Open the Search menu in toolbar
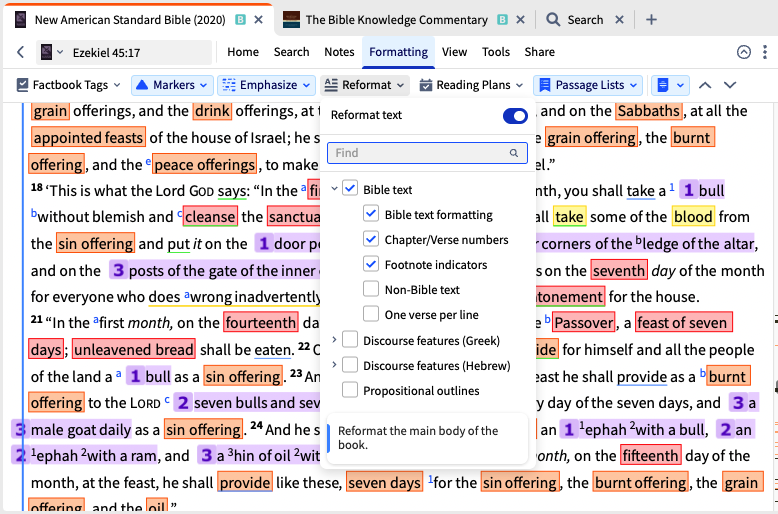 (x=291, y=52)
